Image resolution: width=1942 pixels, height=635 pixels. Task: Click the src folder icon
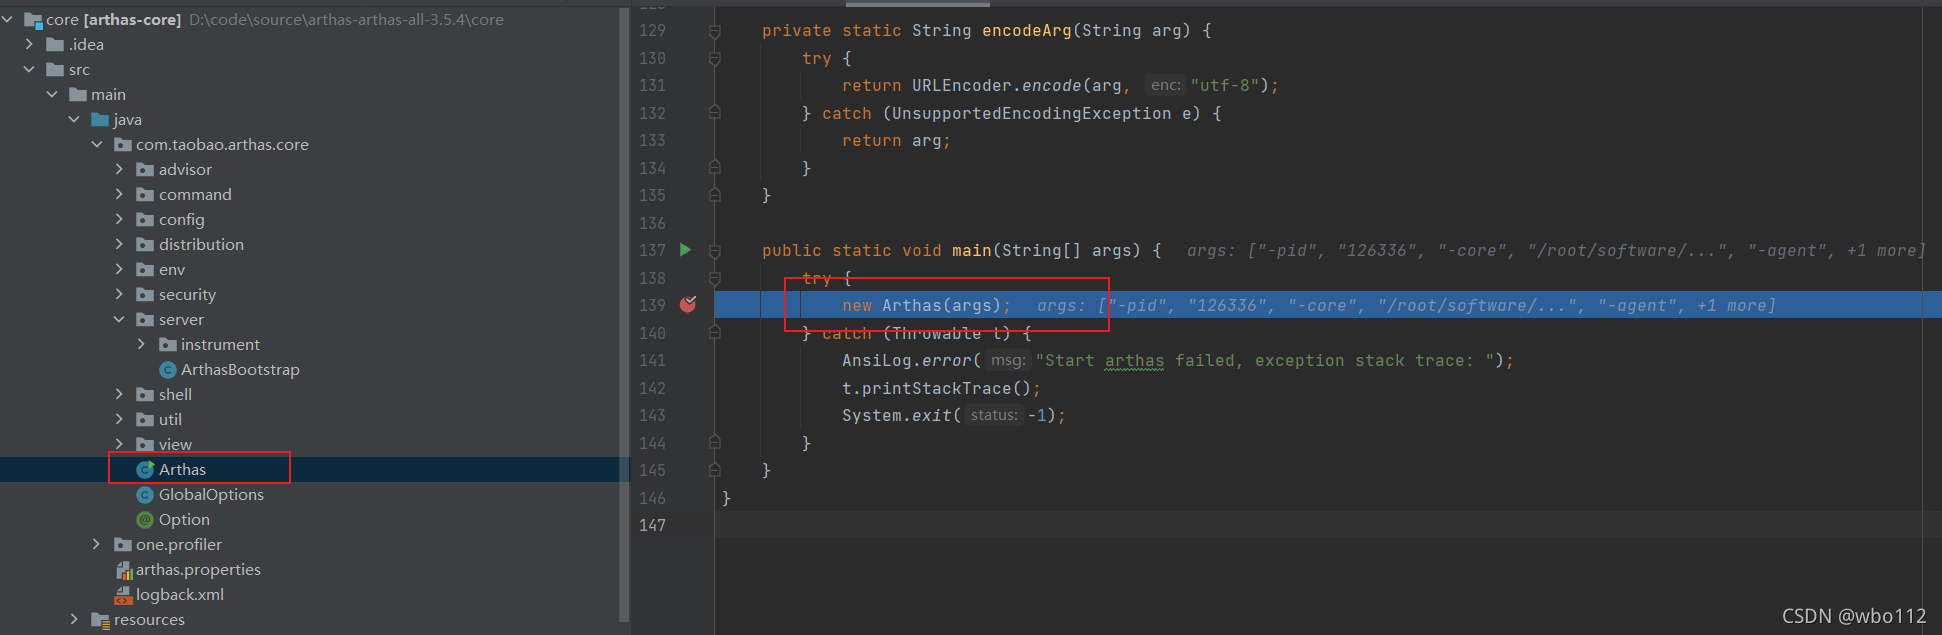[56, 70]
